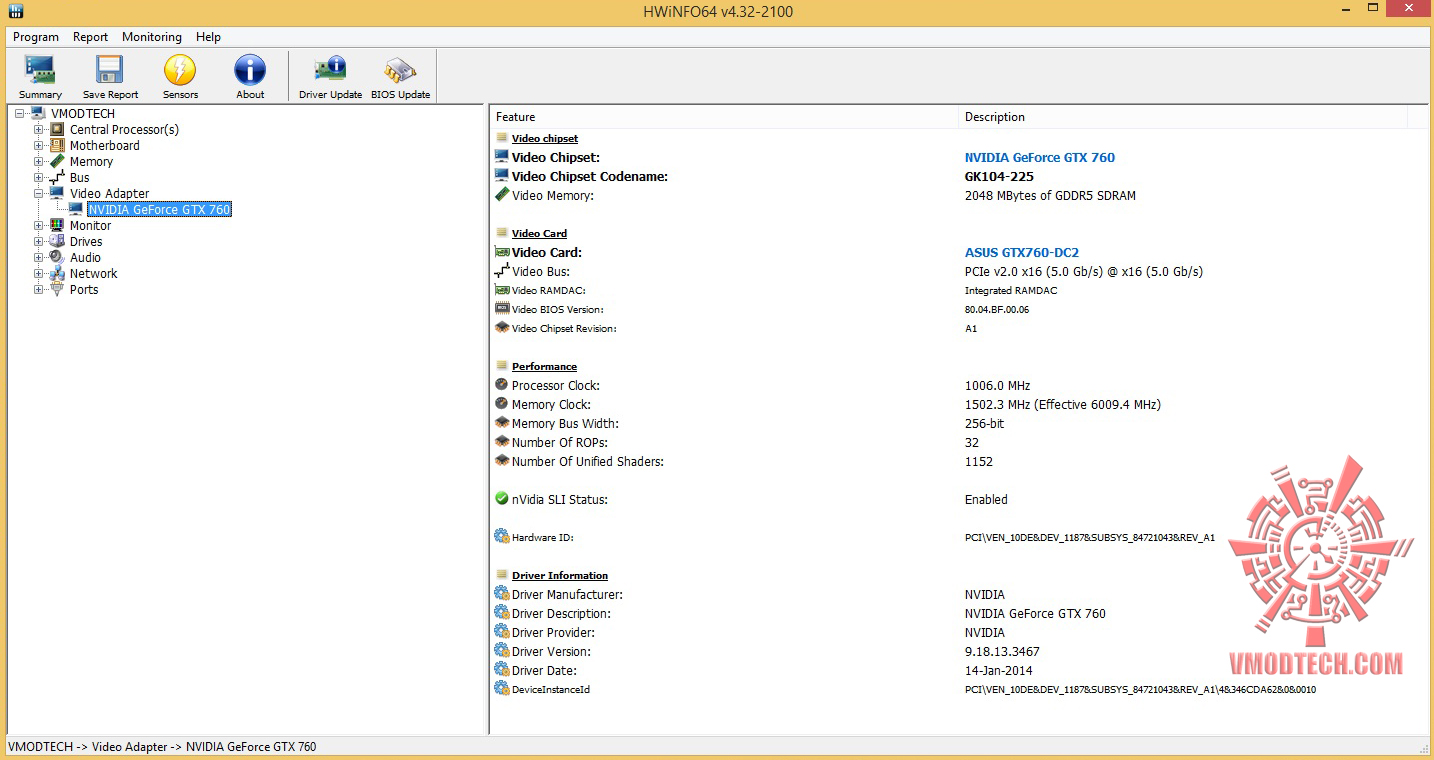Screen dimensions: 1434x760
Task: Click the Driver Date value 14-Jan-2014
Action: pyautogui.click(x=998, y=670)
